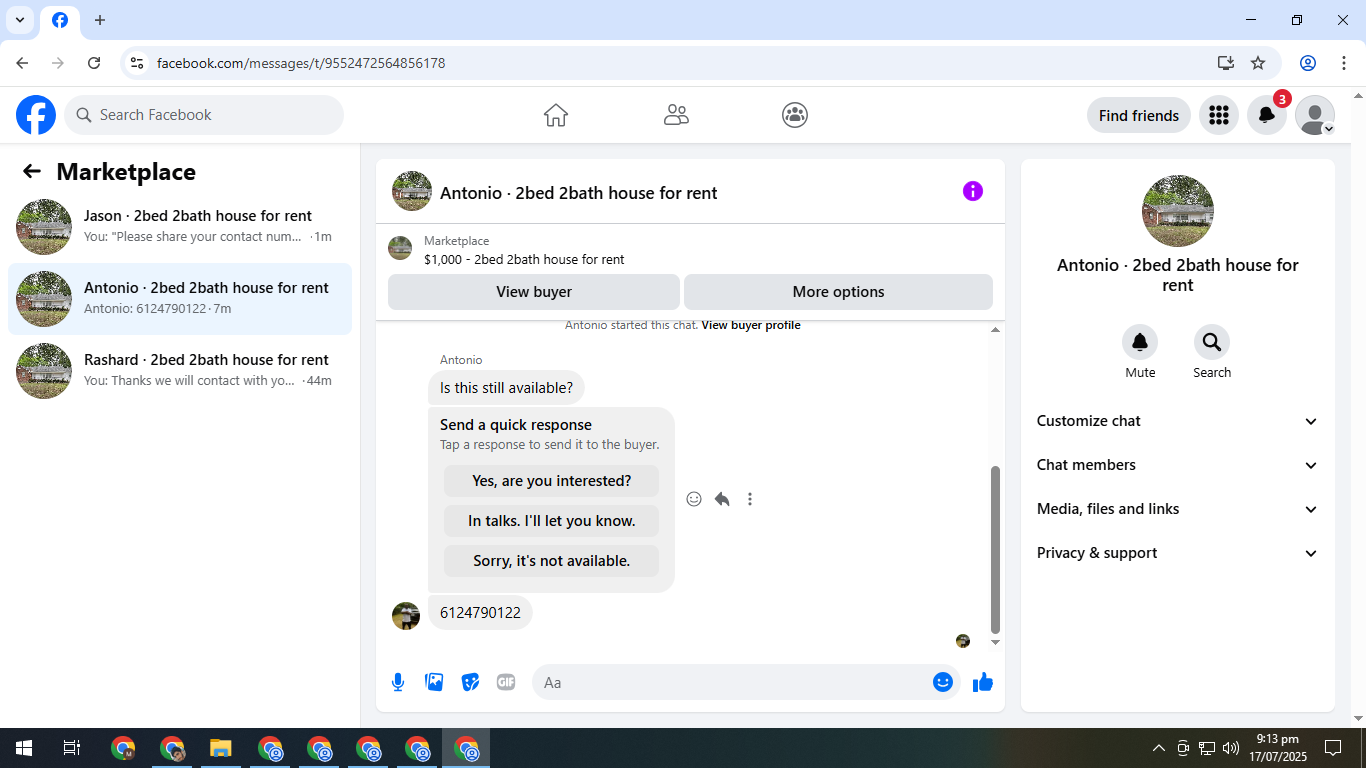1366x768 pixels.
Task: Click the chat conversation scrollbar thumb
Action: pyautogui.click(x=995, y=549)
